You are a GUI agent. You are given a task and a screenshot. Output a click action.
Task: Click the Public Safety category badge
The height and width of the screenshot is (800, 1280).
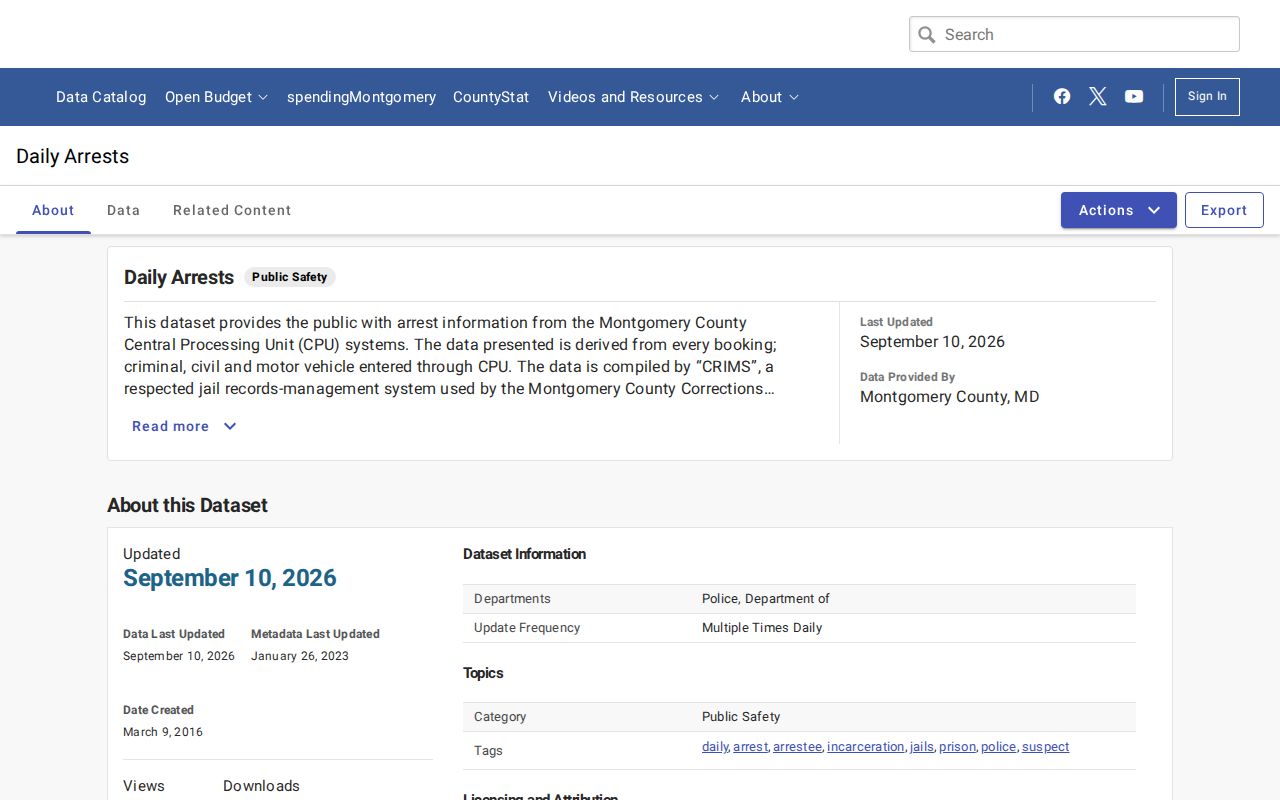[289, 277]
